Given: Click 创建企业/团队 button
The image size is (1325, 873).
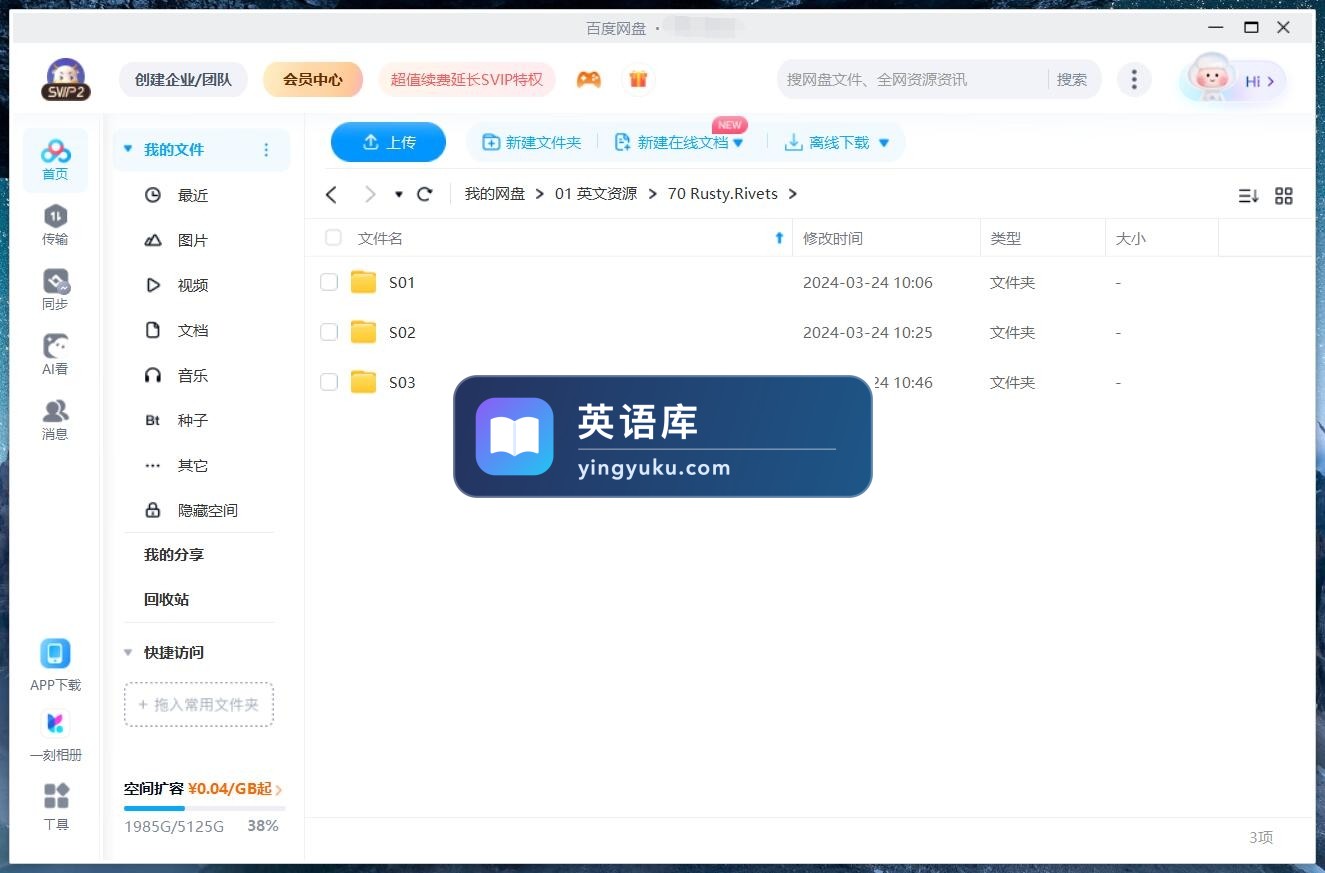Looking at the screenshot, I should (183, 79).
